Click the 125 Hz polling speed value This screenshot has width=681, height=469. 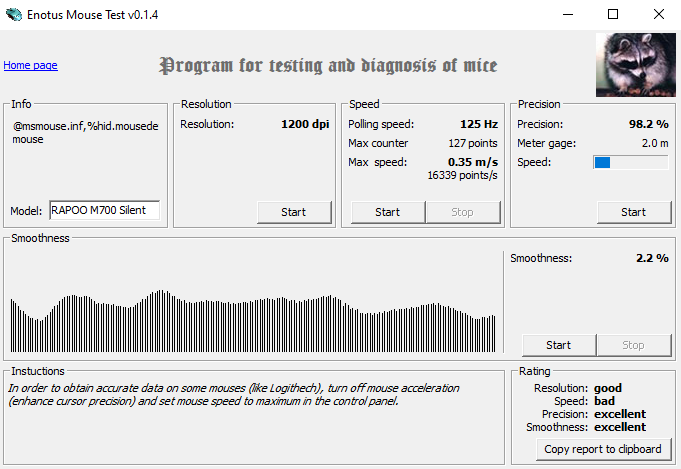(479, 124)
